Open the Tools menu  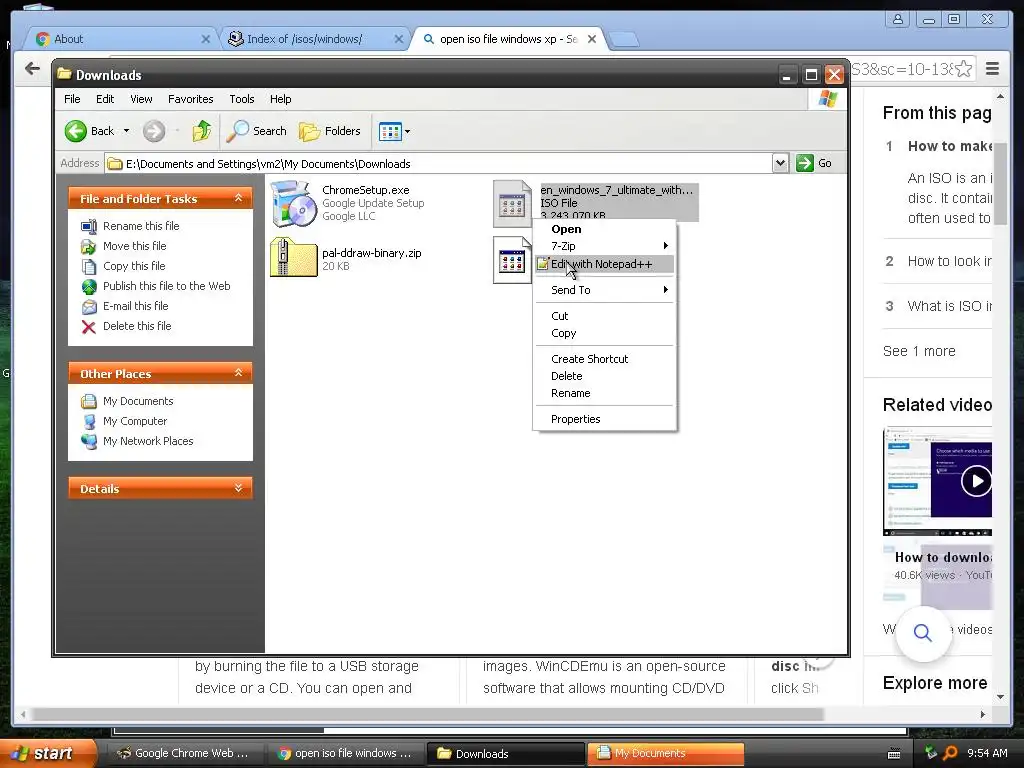pos(242,99)
